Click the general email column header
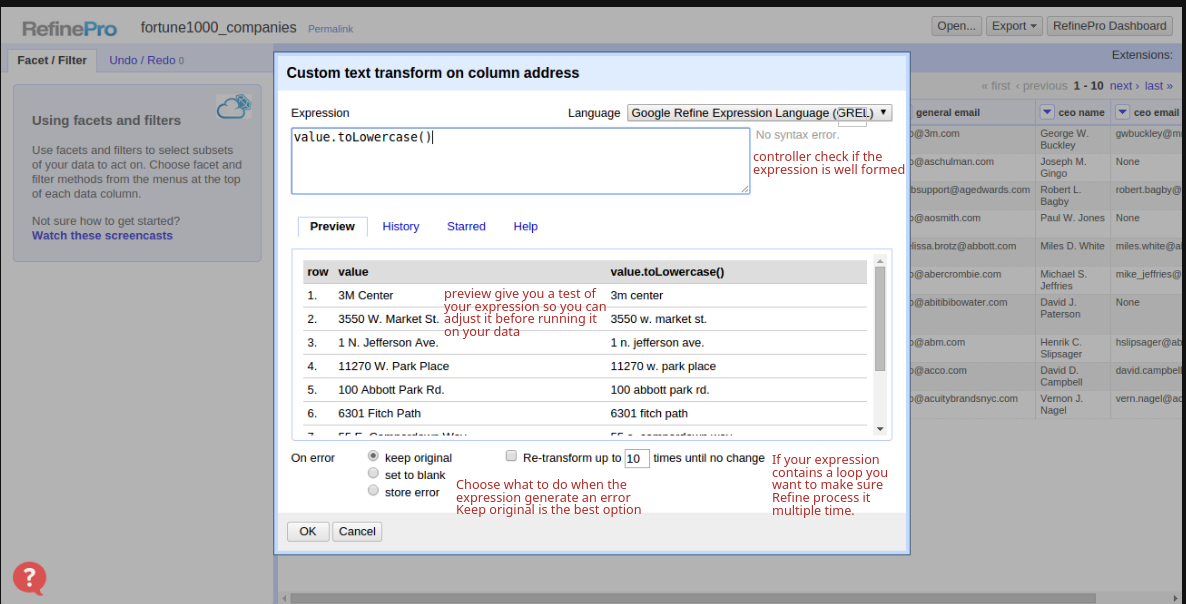This screenshot has height=604, width=1186. (948, 112)
